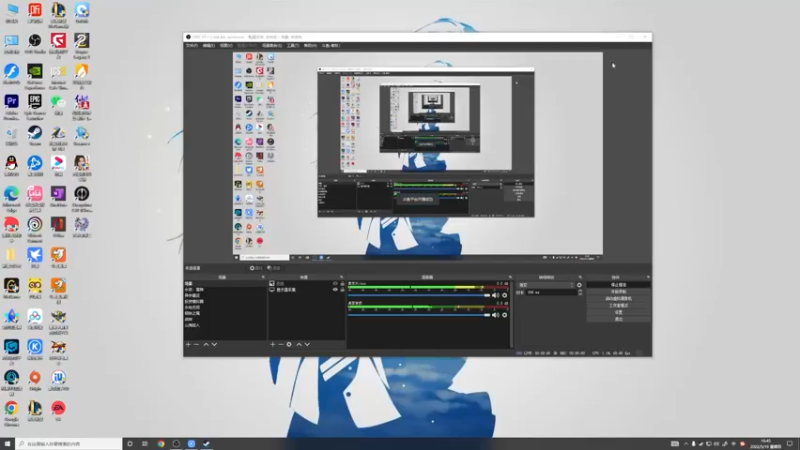Open OBS Studio desktop shortcut
Image resolution: width=800 pixels, height=450 pixels.
tap(35, 44)
